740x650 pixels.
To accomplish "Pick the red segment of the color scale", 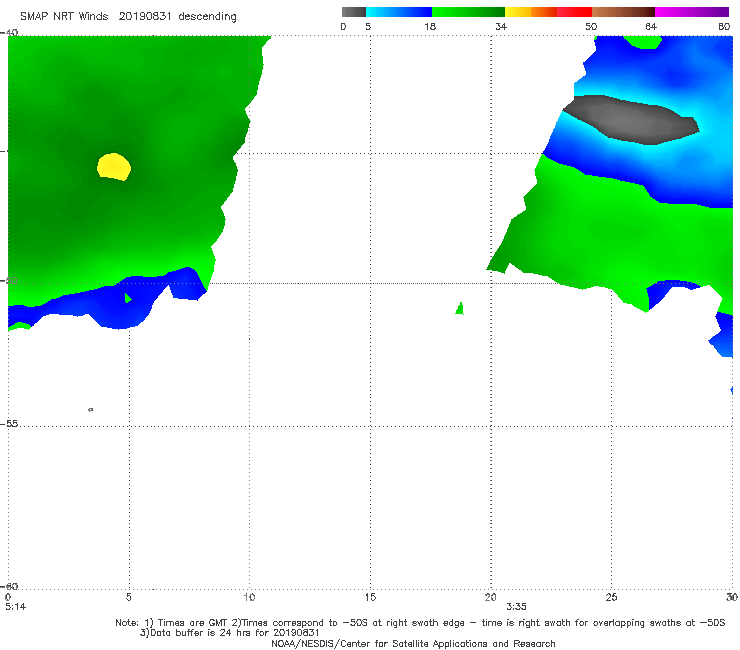I will [x=574, y=12].
